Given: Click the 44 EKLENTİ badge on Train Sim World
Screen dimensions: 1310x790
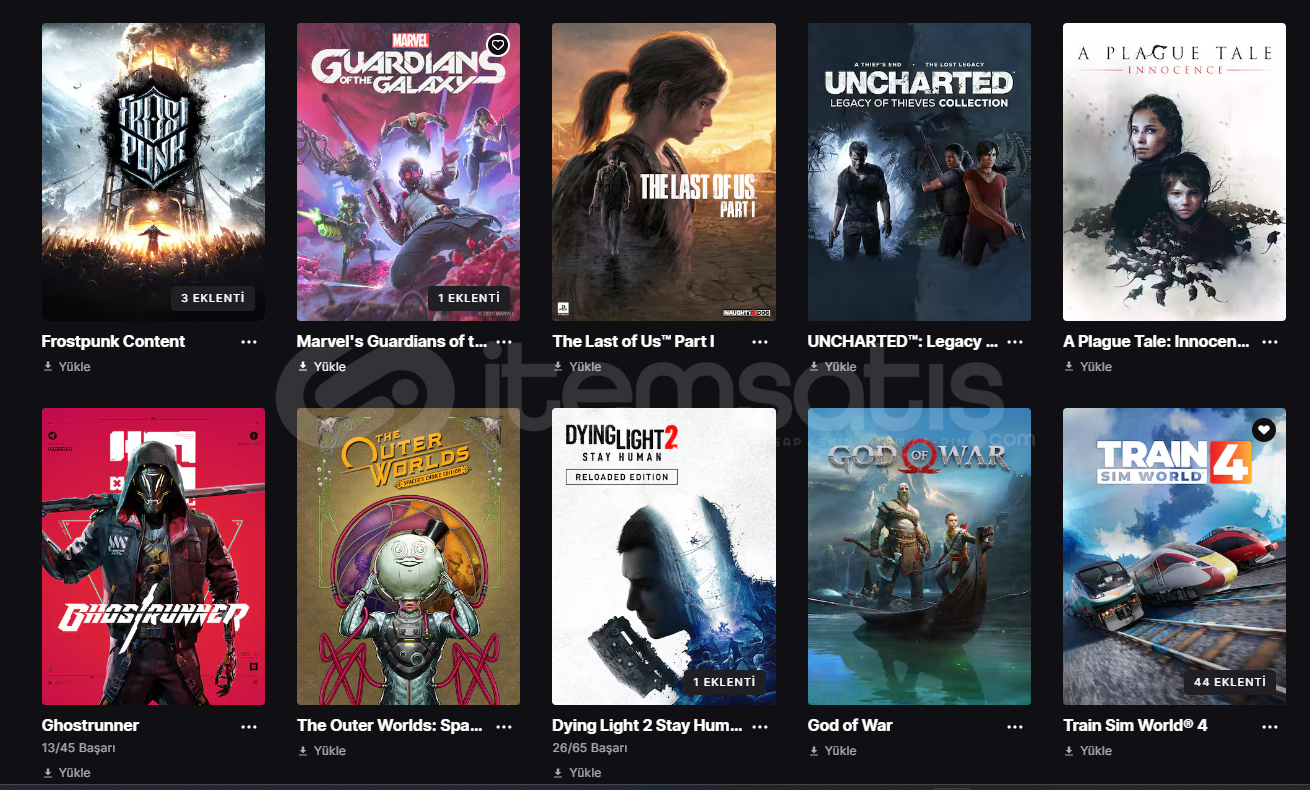Looking at the screenshot, I should pyautogui.click(x=1229, y=682).
